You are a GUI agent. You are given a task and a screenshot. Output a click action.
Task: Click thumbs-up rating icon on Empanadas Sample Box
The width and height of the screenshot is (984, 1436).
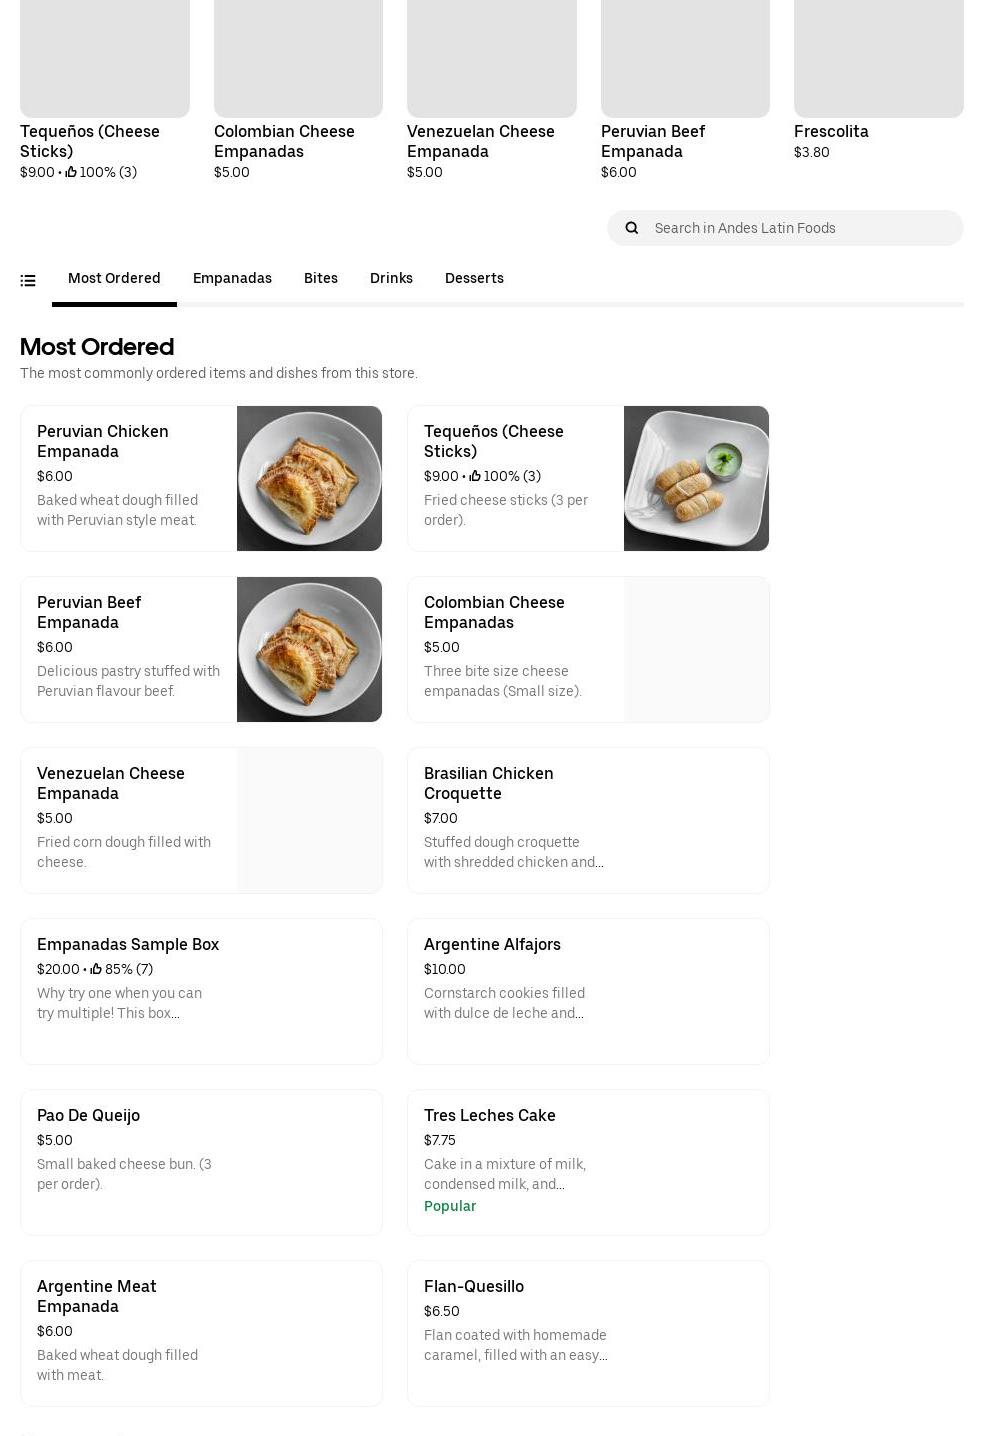click(97, 969)
